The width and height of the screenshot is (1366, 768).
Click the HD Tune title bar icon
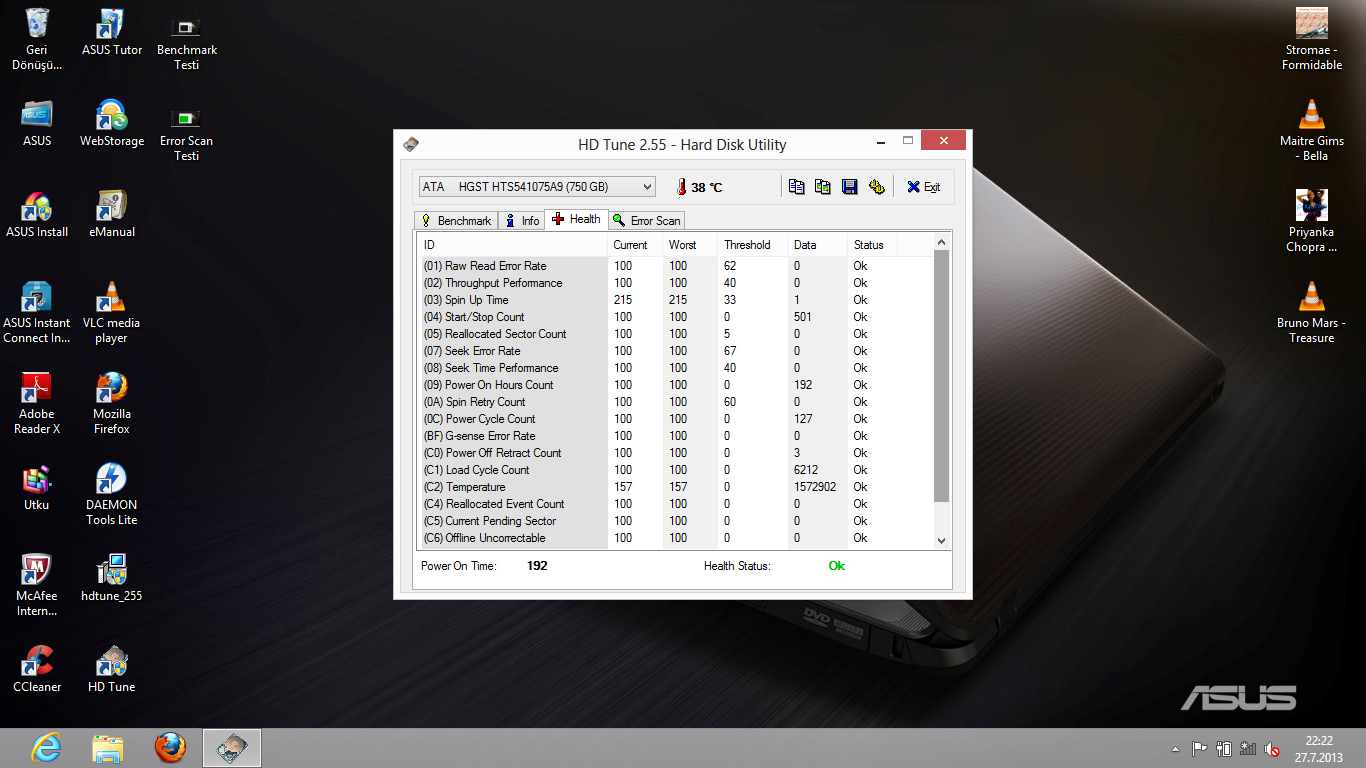[412, 145]
